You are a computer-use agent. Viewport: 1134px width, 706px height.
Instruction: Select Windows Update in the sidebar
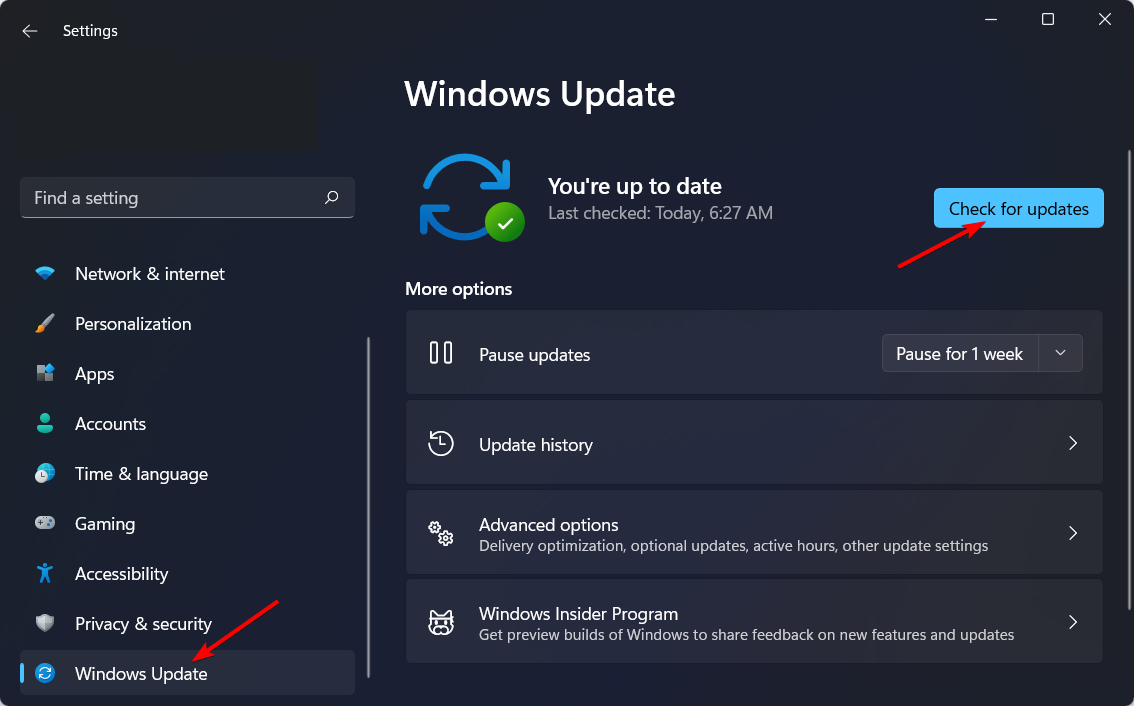(140, 673)
